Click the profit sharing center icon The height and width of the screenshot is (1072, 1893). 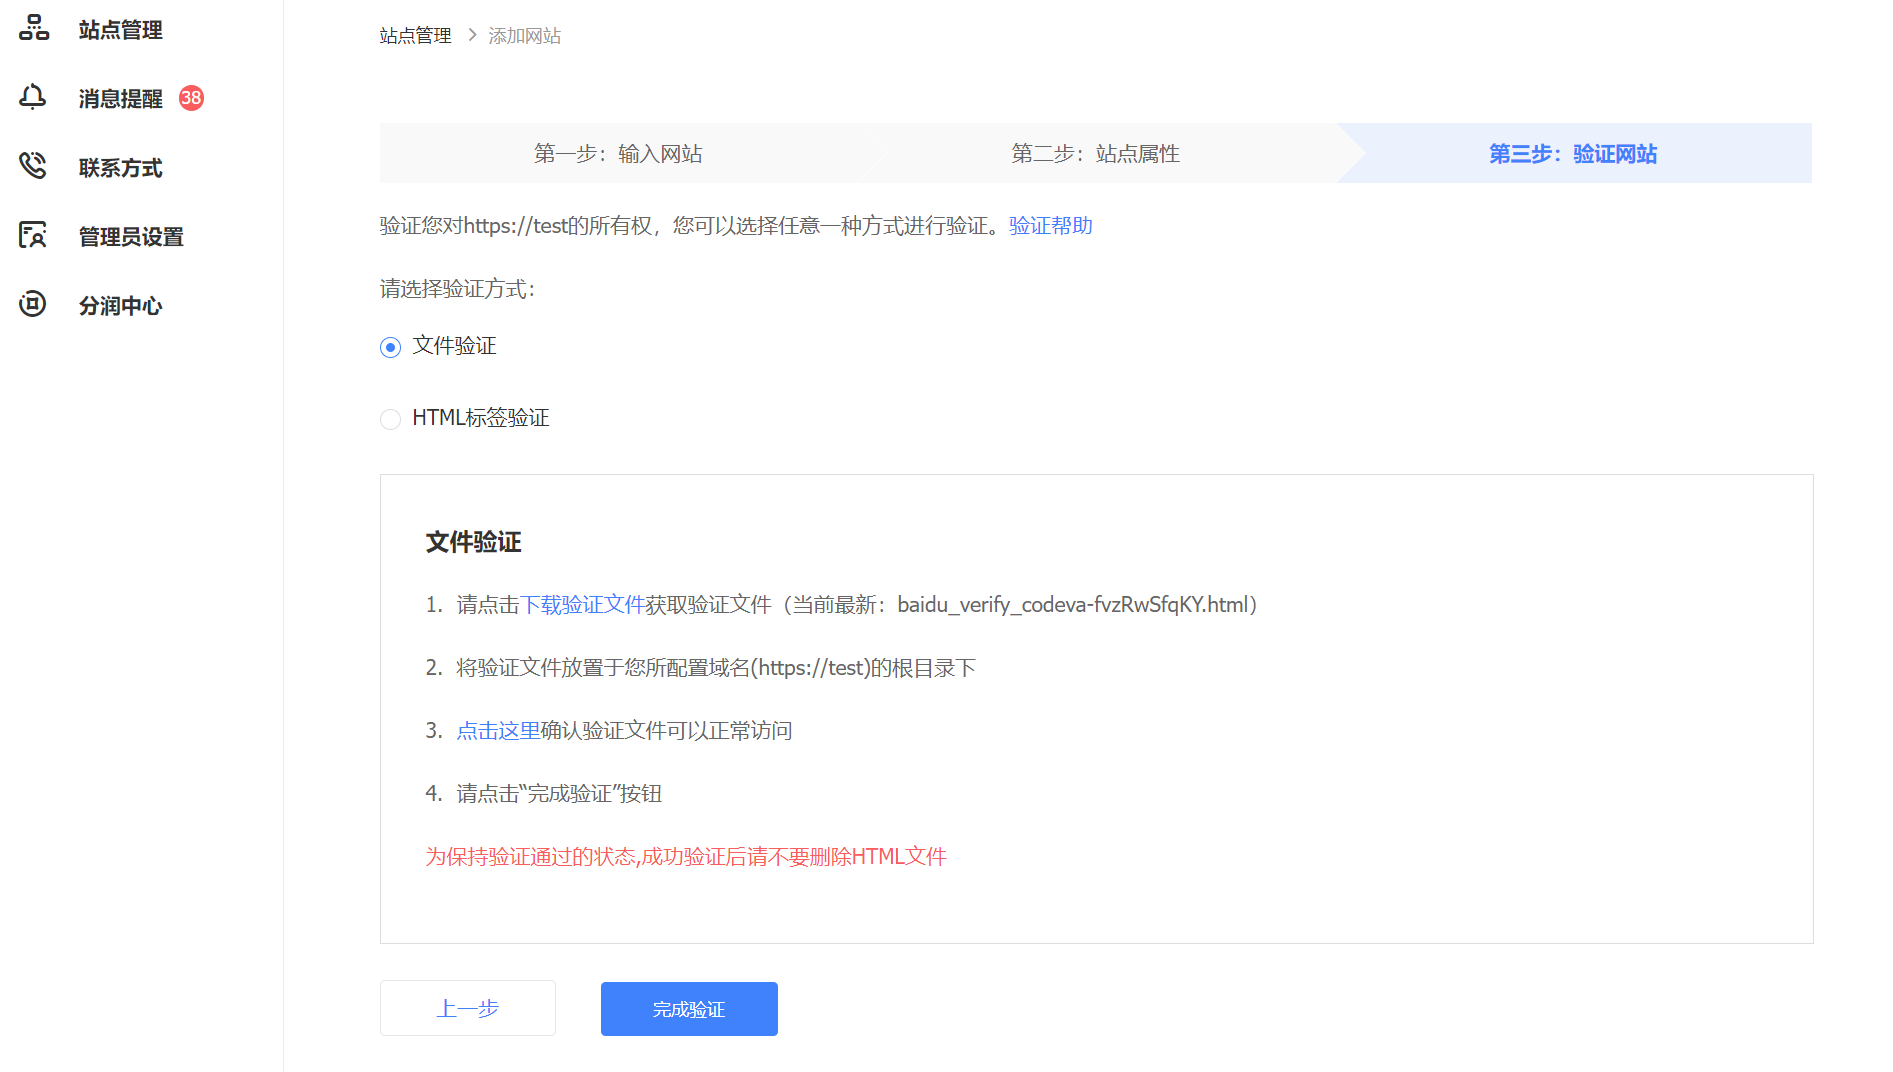(33, 304)
